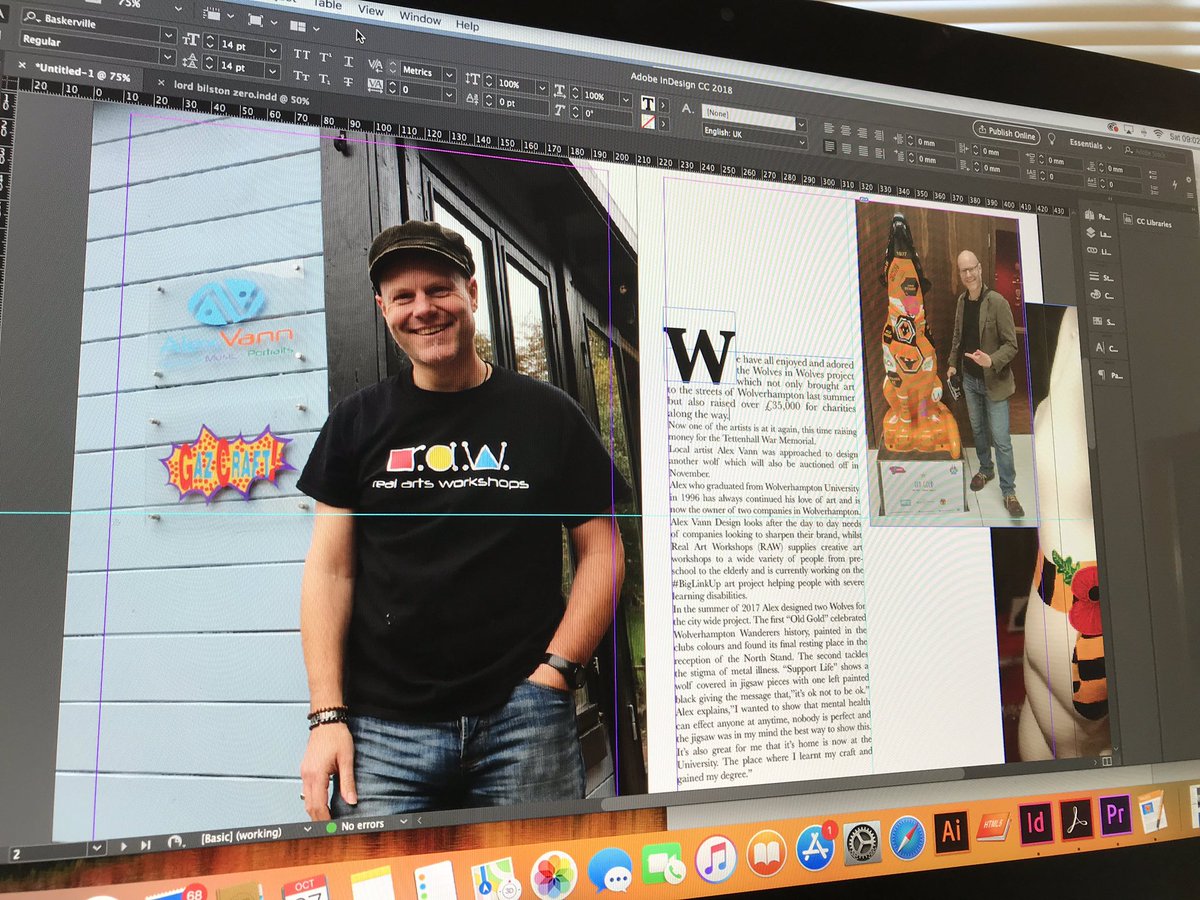1200x900 pixels.
Task: Switch to lord bilston zero.indd tab
Action: click(241, 92)
